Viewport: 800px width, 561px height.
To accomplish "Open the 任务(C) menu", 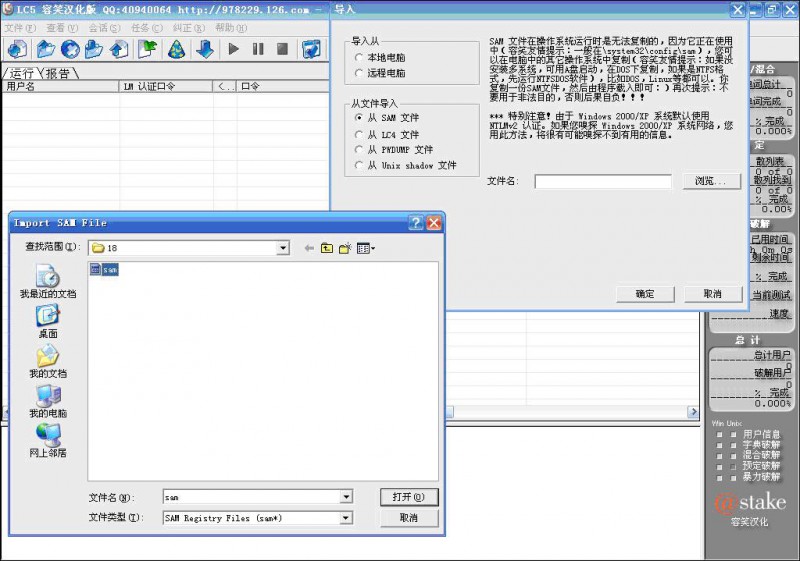I will click(x=146, y=28).
